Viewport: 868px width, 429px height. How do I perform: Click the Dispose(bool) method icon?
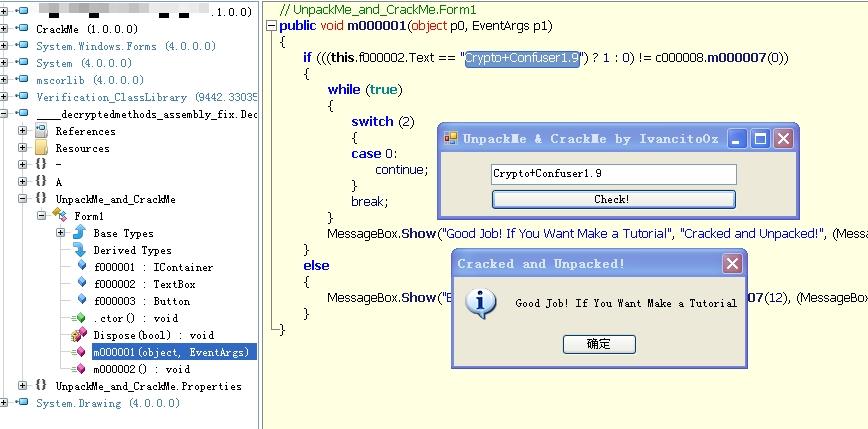79,335
